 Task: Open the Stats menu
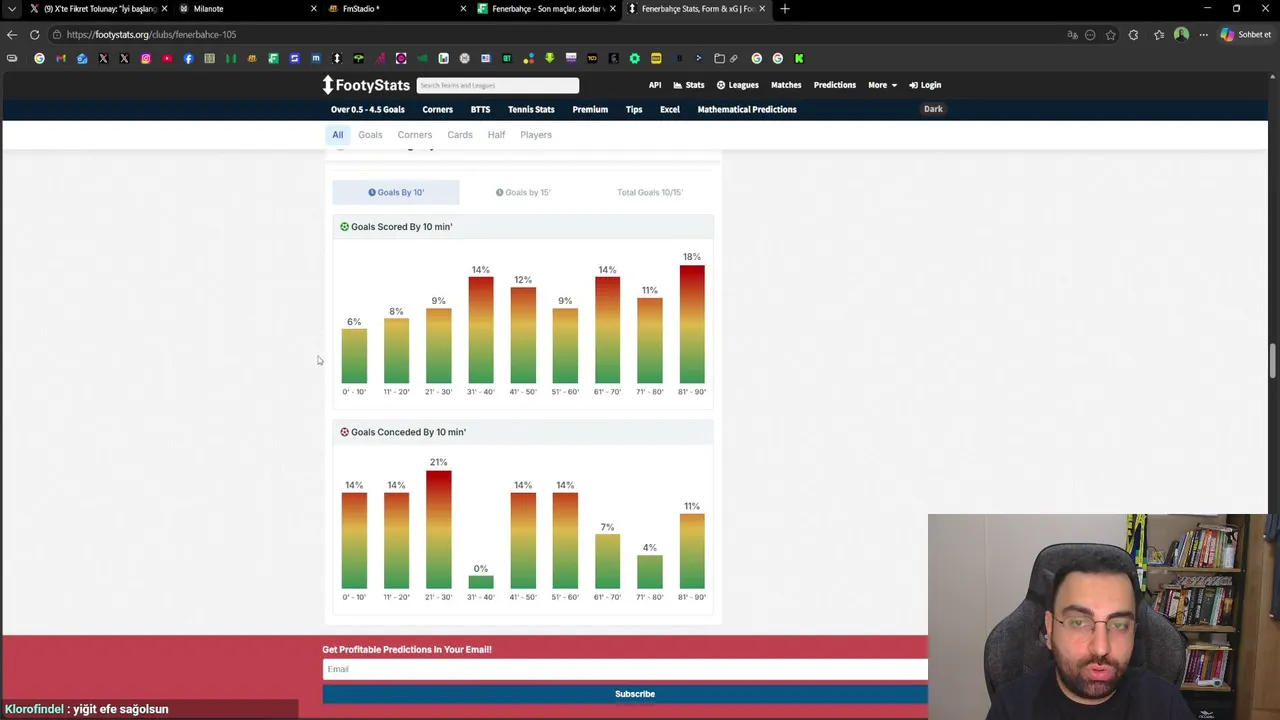click(689, 85)
